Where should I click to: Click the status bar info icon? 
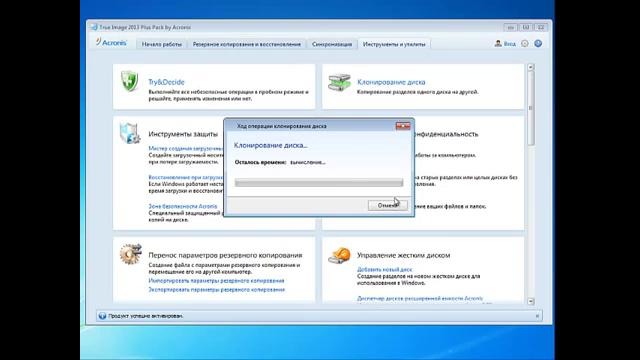pyautogui.click(x=102, y=316)
